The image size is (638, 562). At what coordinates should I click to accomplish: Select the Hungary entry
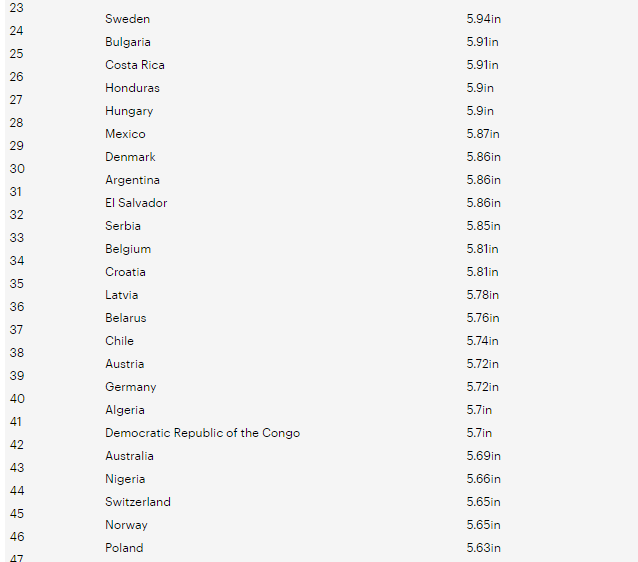click(x=129, y=111)
